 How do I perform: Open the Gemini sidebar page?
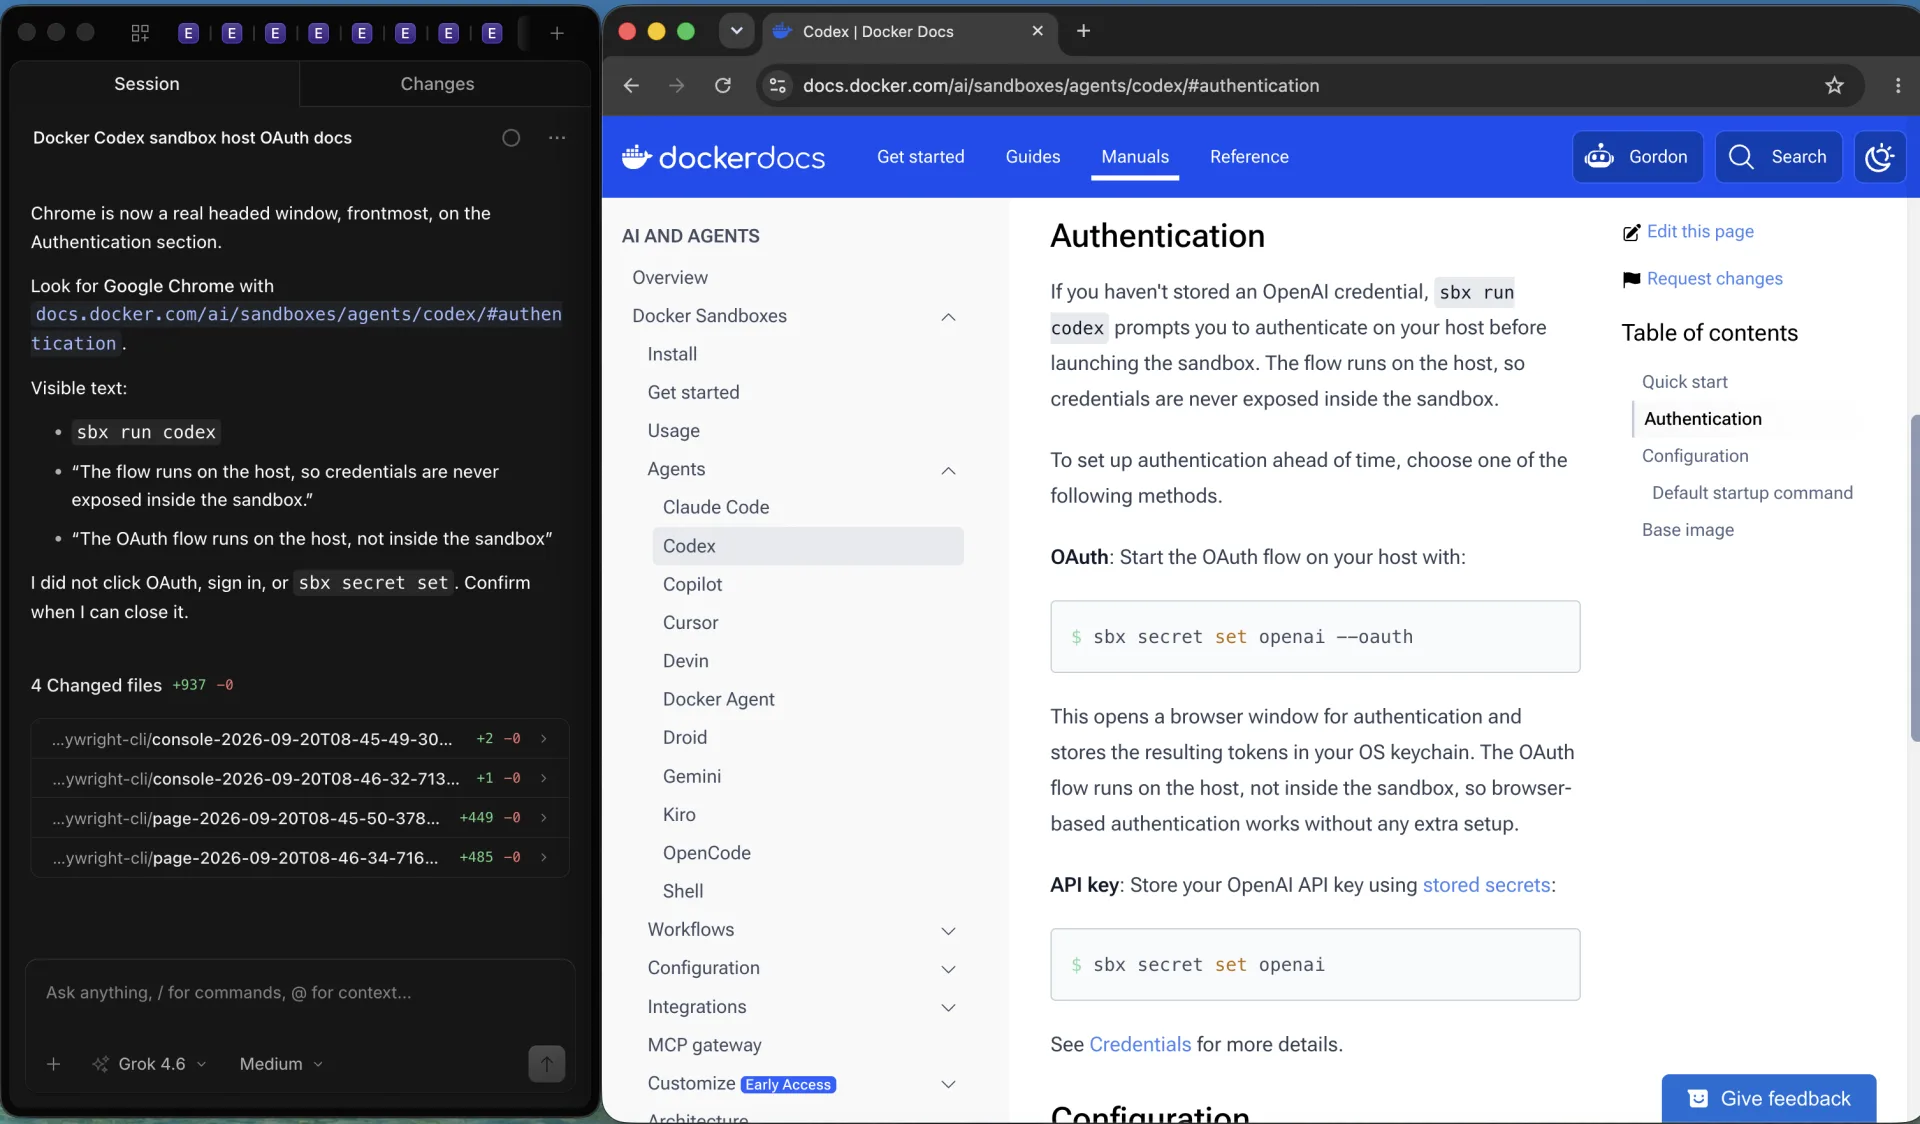[x=691, y=777]
